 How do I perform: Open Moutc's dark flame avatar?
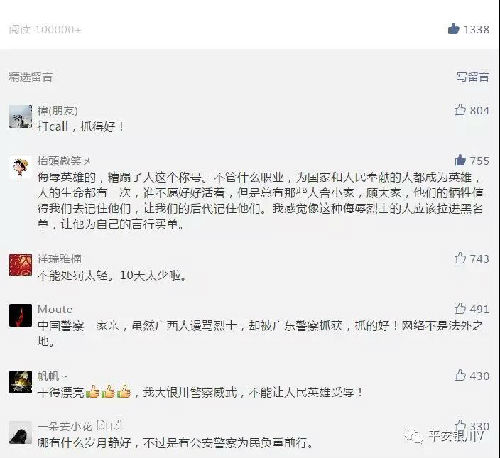click(20, 315)
